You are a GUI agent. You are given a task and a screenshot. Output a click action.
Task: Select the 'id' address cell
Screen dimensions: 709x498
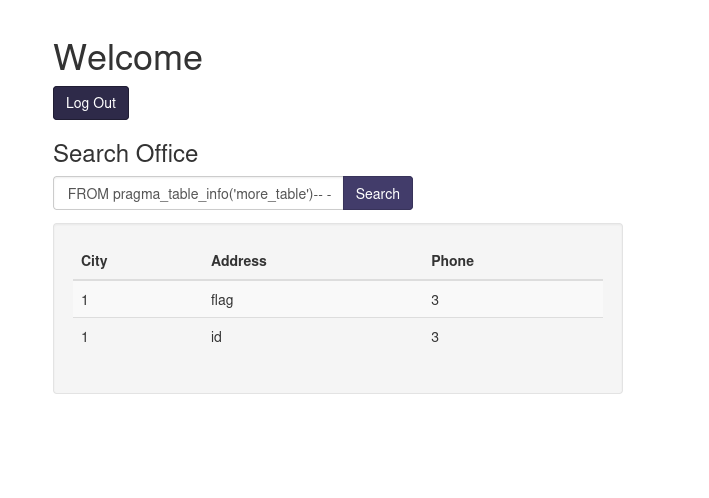(x=216, y=337)
